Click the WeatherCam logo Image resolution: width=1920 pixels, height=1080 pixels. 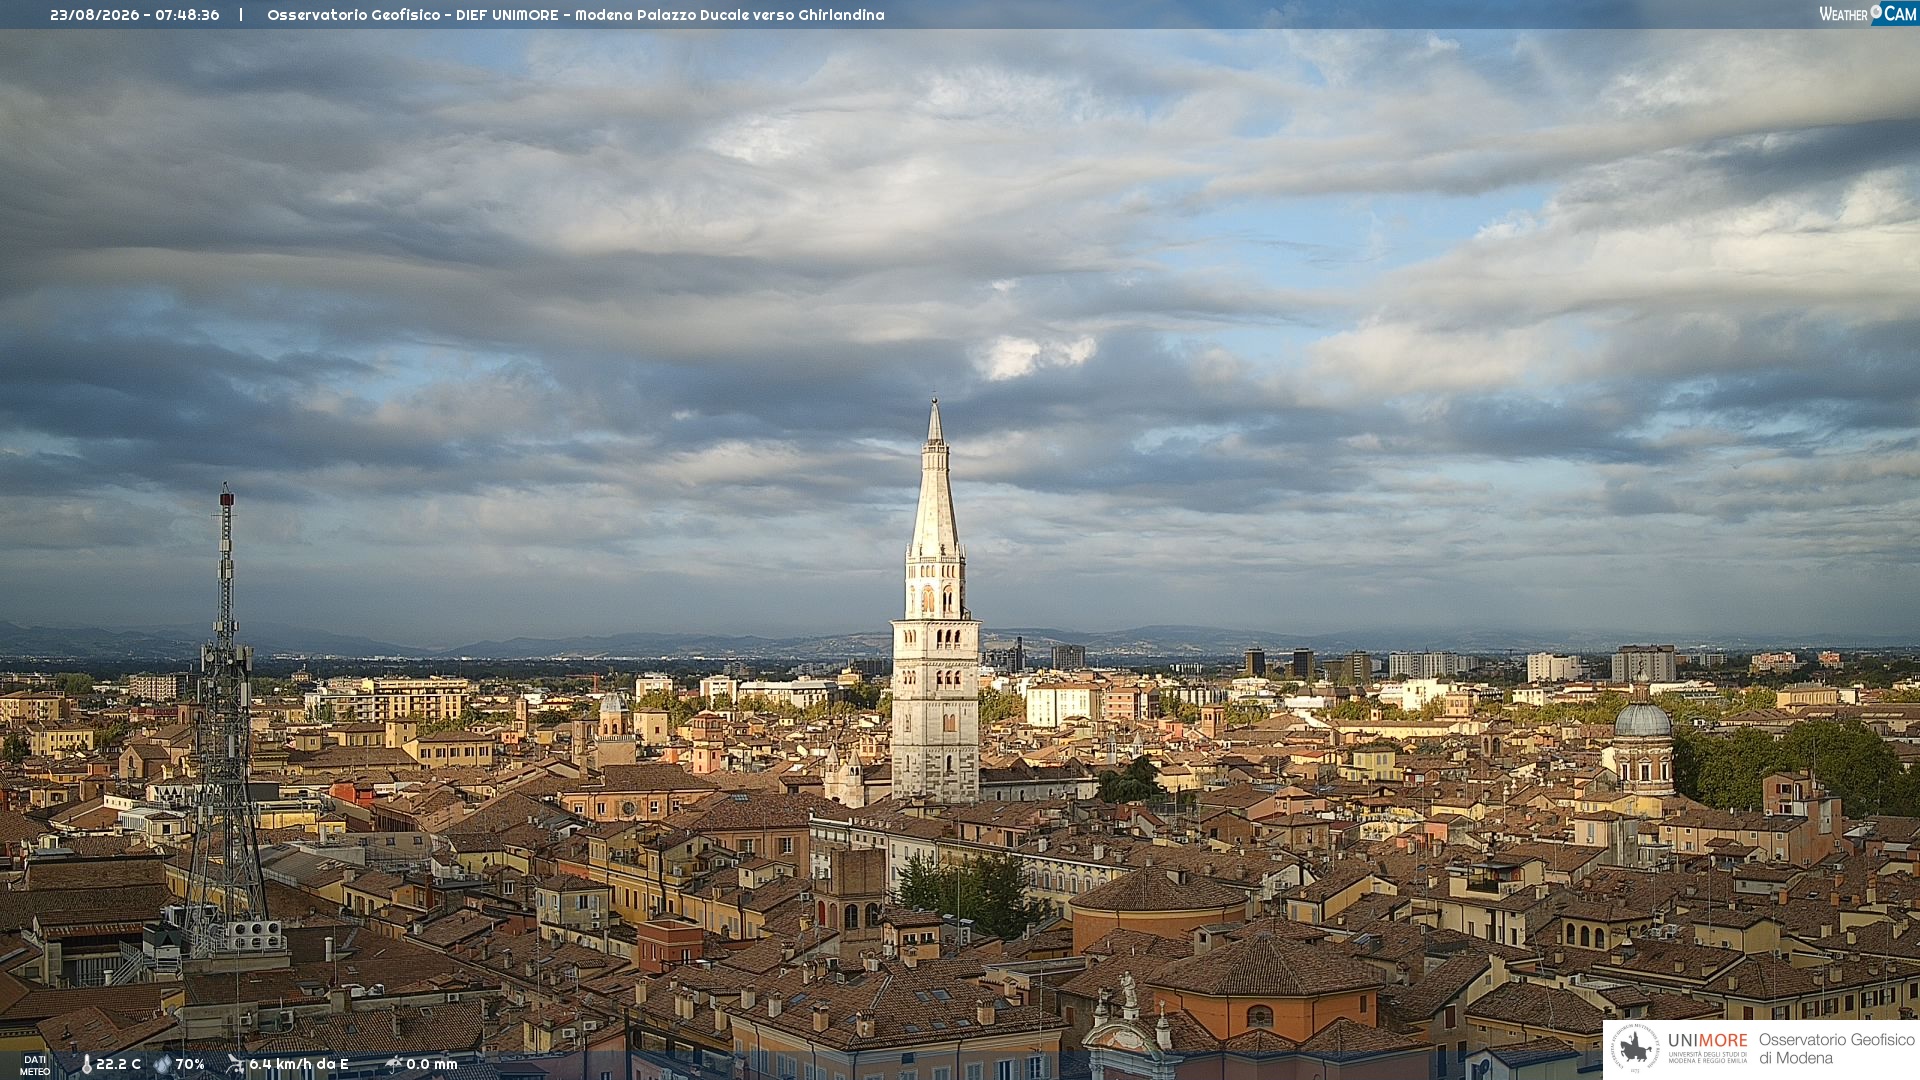pyautogui.click(x=1868, y=14)
